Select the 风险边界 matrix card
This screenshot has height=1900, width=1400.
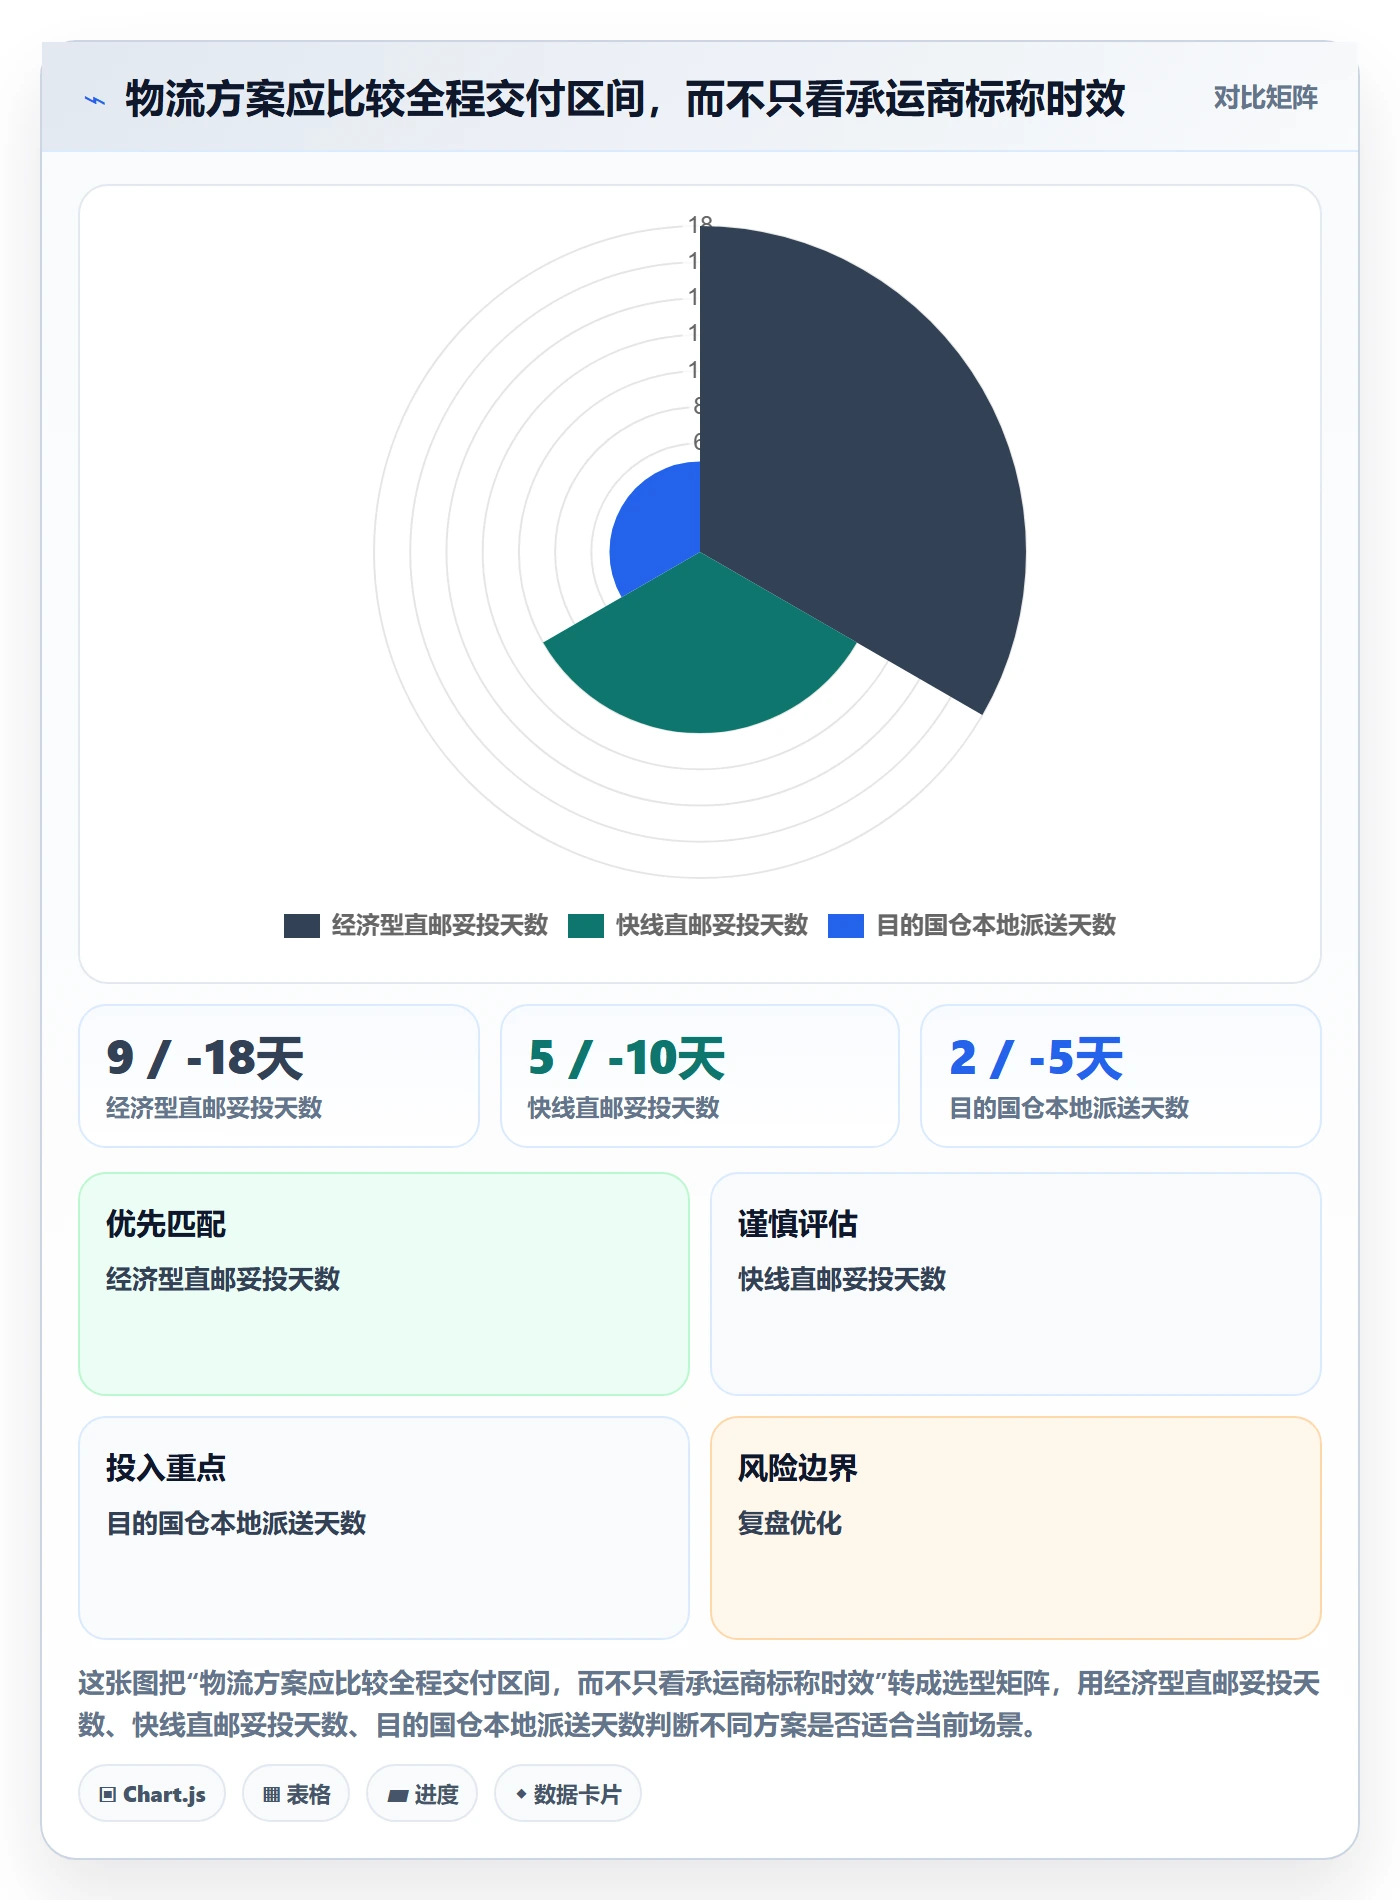click(1016, 1528)
